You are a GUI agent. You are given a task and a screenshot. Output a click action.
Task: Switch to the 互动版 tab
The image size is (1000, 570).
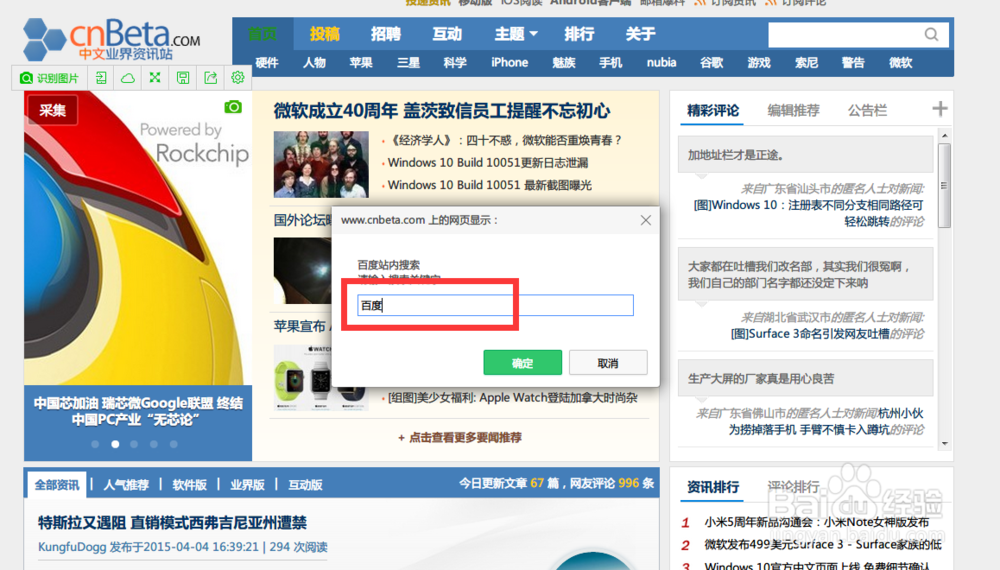point(305,485)
